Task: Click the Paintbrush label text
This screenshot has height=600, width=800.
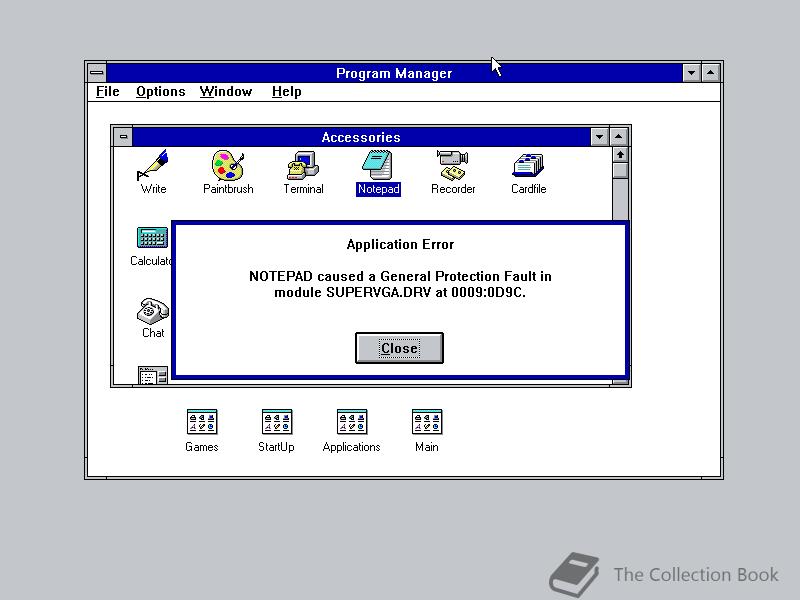Action: [228, 189]
